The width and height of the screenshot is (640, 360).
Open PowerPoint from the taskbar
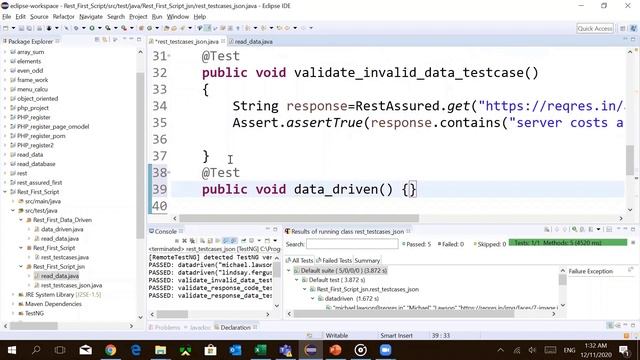[x=336, y=350]
